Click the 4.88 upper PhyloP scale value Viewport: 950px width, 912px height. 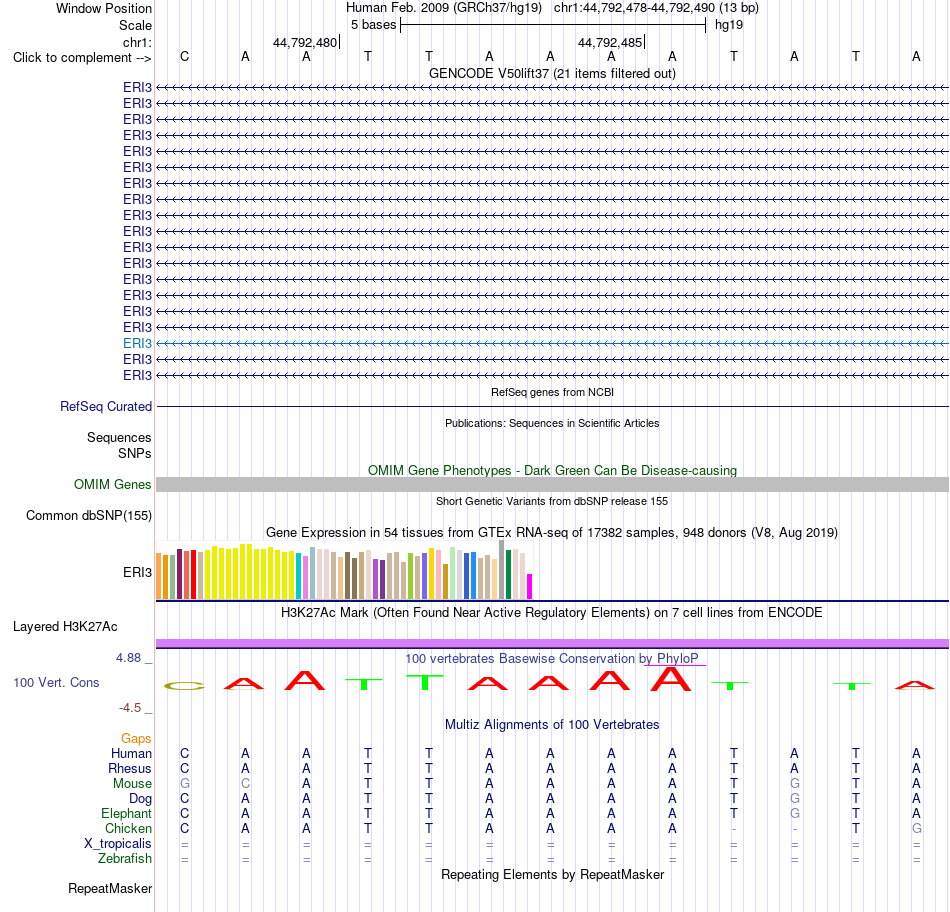(128, 658)
